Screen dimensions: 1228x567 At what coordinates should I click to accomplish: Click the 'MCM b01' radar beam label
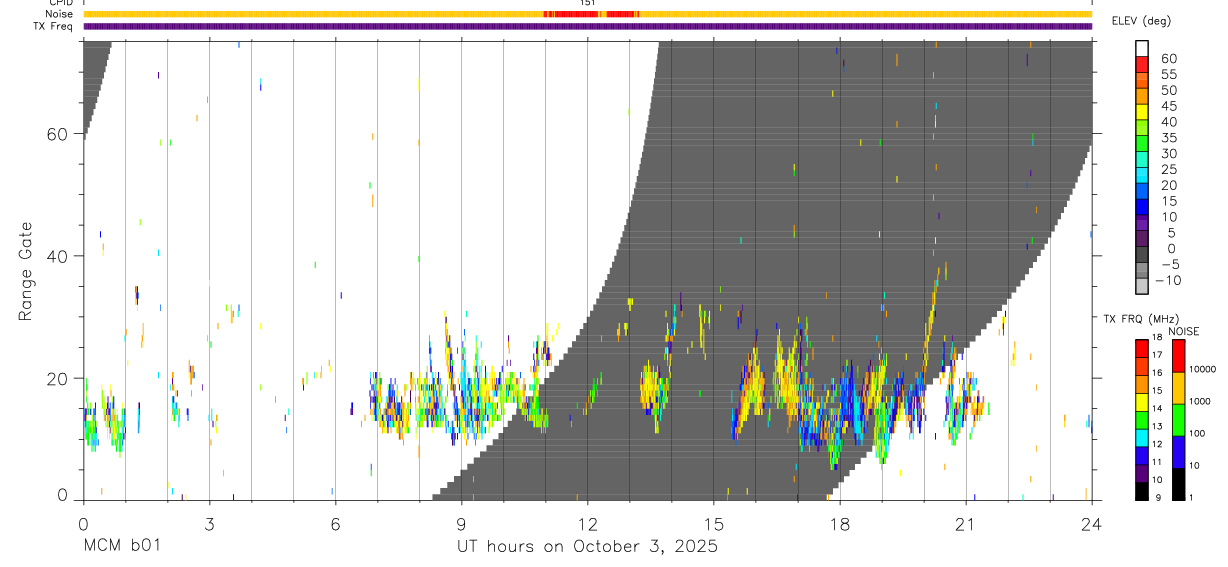click(121, 547)
